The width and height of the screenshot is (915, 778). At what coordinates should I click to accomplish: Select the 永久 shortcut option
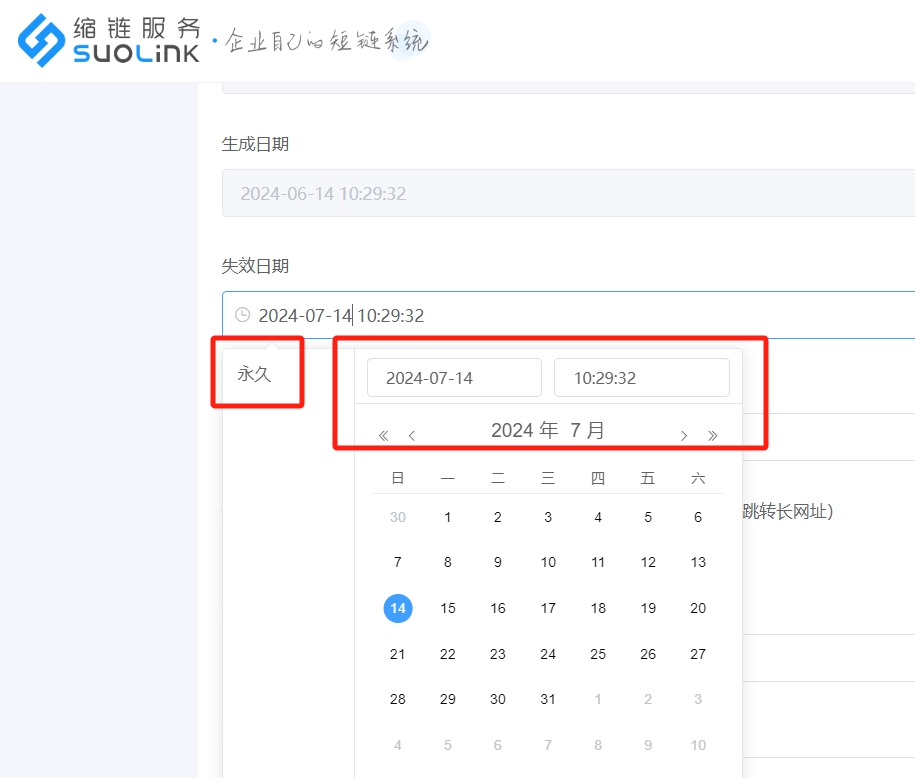[254, 374]
